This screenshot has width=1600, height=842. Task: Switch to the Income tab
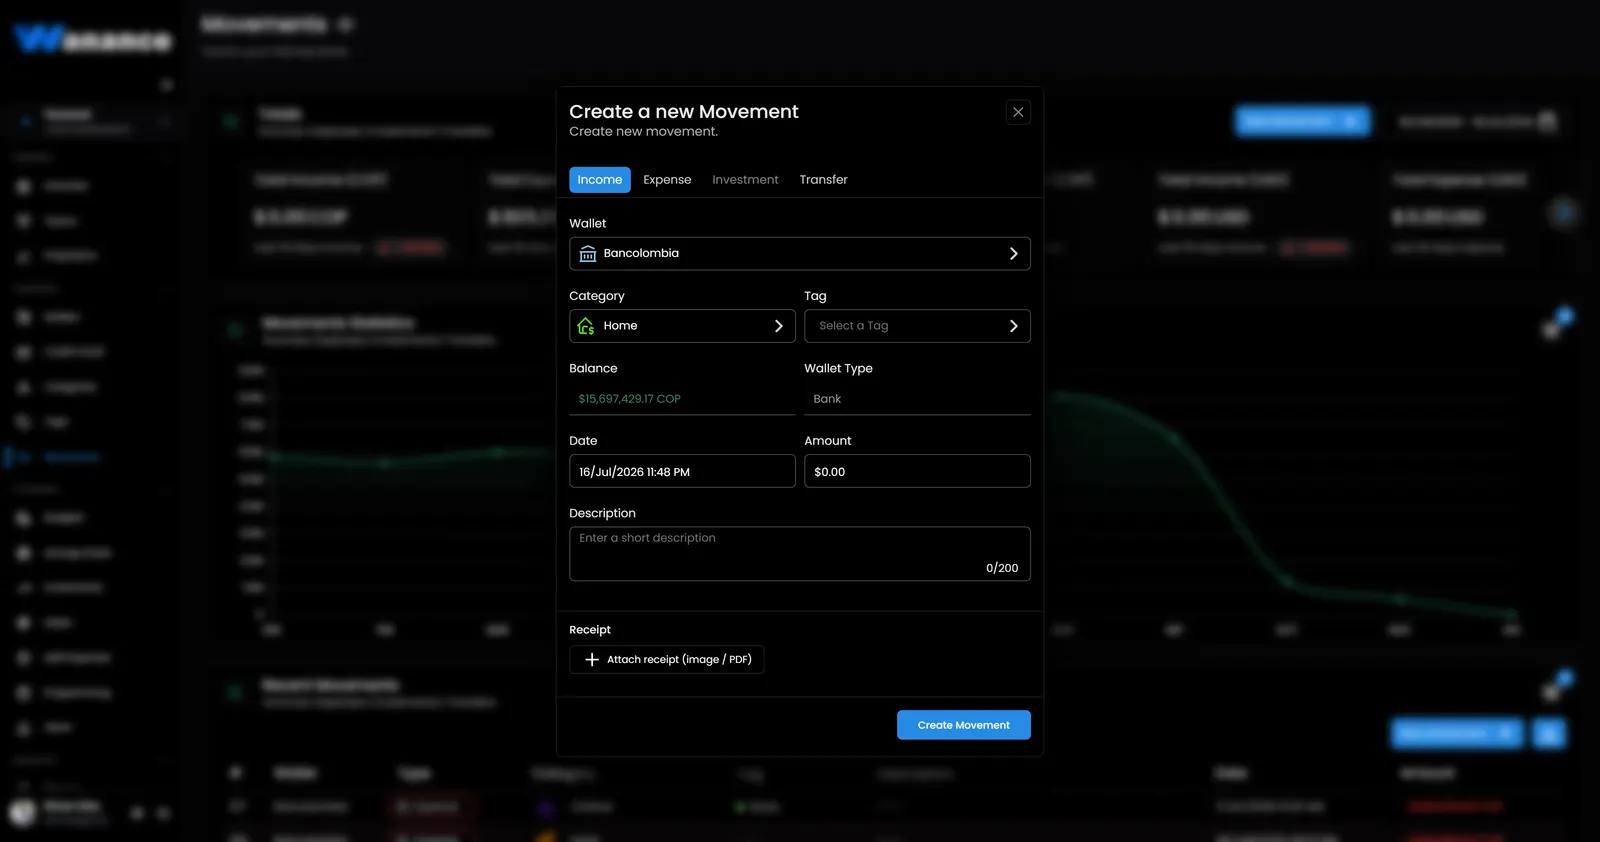600,180
